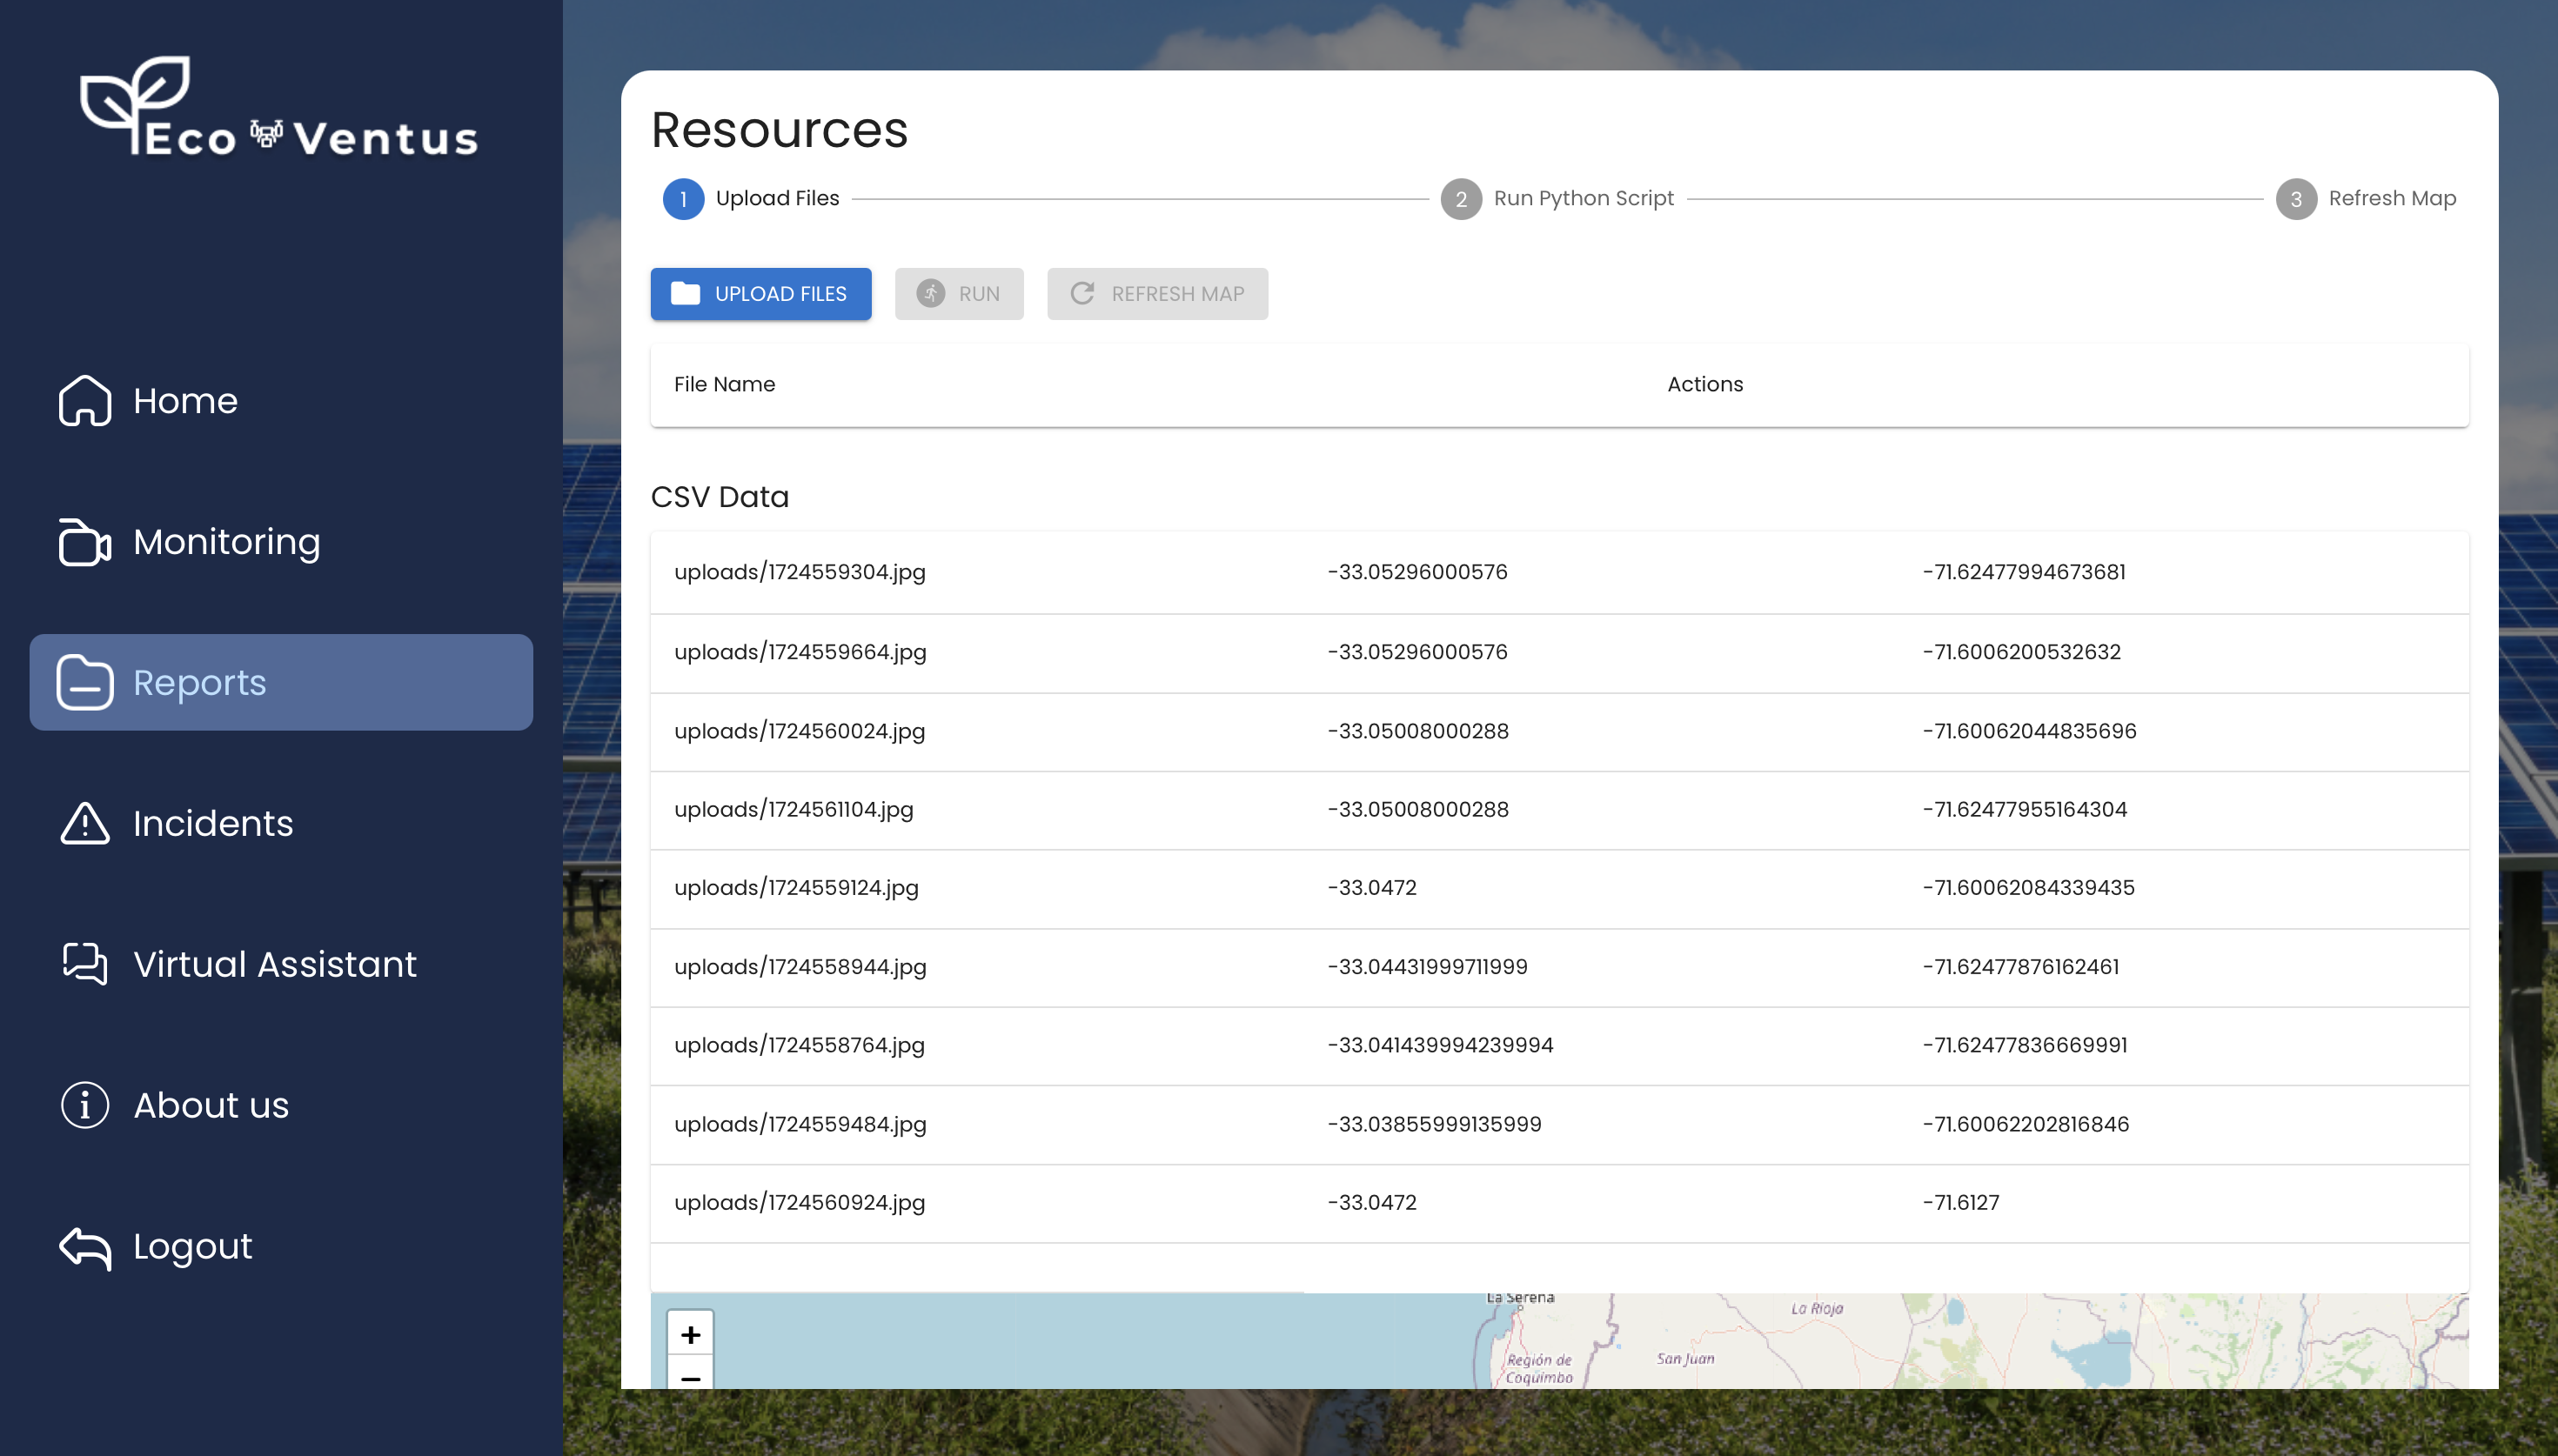Viewport: 2558px width, 1456px height.
Task: Select step 1 Upload Files in the stepper
Action: click(684, 198)
